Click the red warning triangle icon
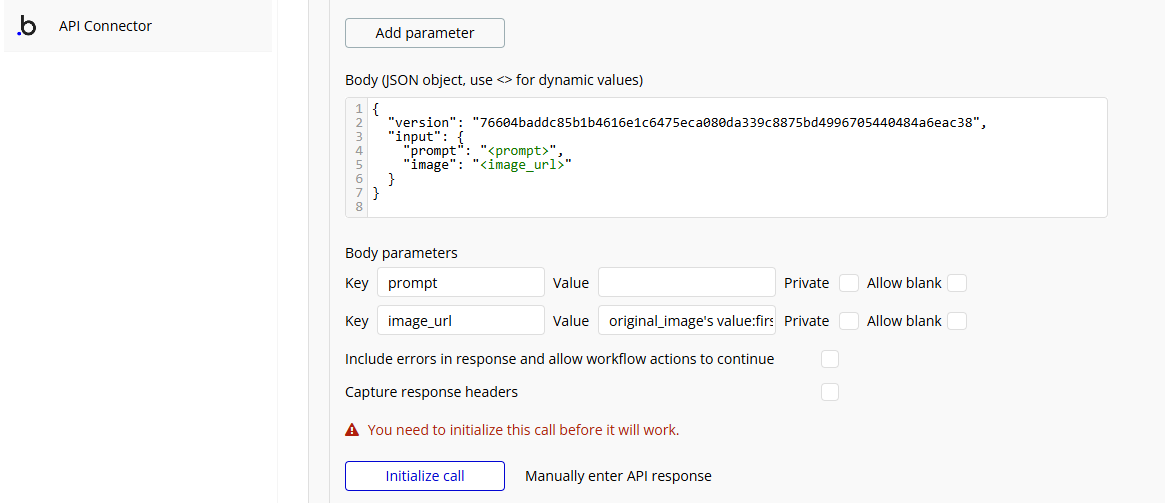The image size is (1165, 503). click(352, 430)
